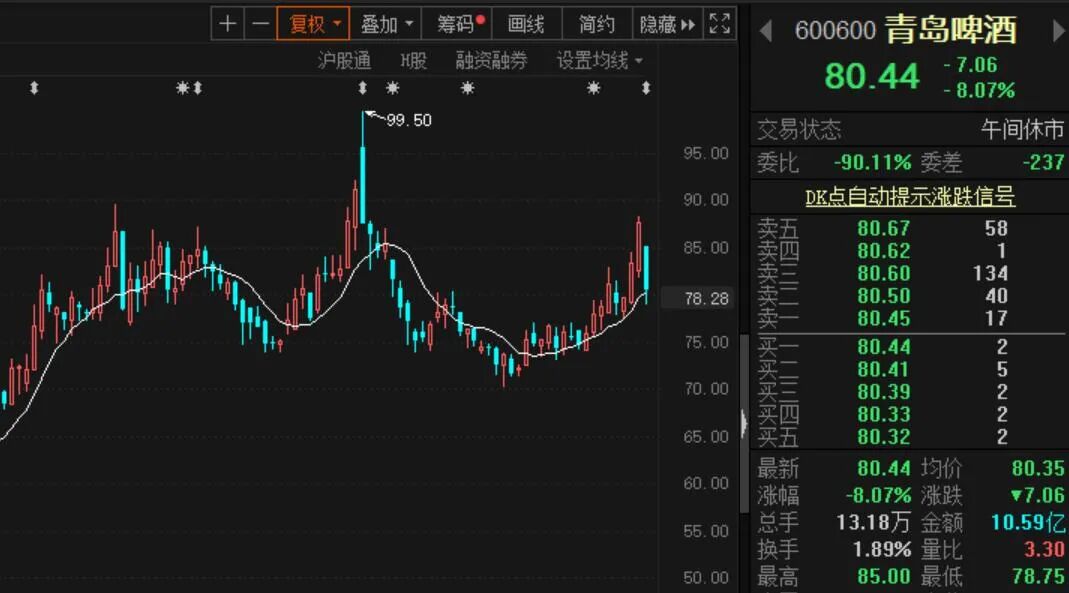Click the minus zoom-out chart button
Viewport: 1069px width, 593px height.
click(x=260, y=25)
